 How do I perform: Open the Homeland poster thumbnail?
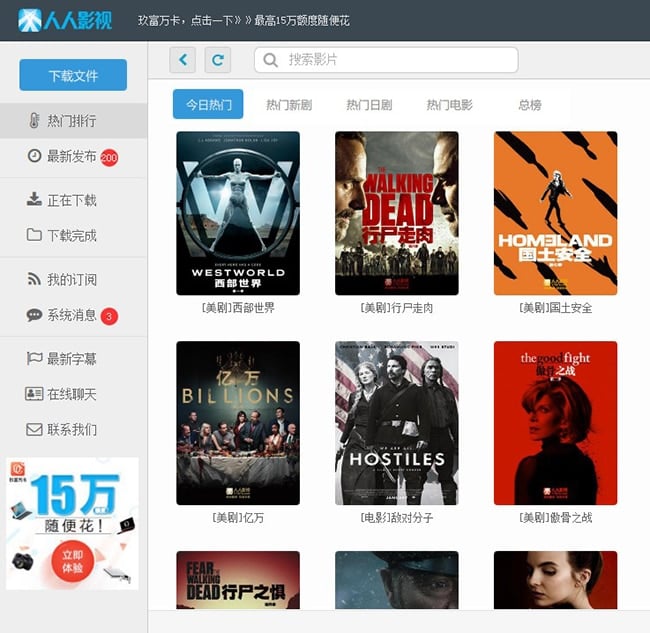click(555, 213)
